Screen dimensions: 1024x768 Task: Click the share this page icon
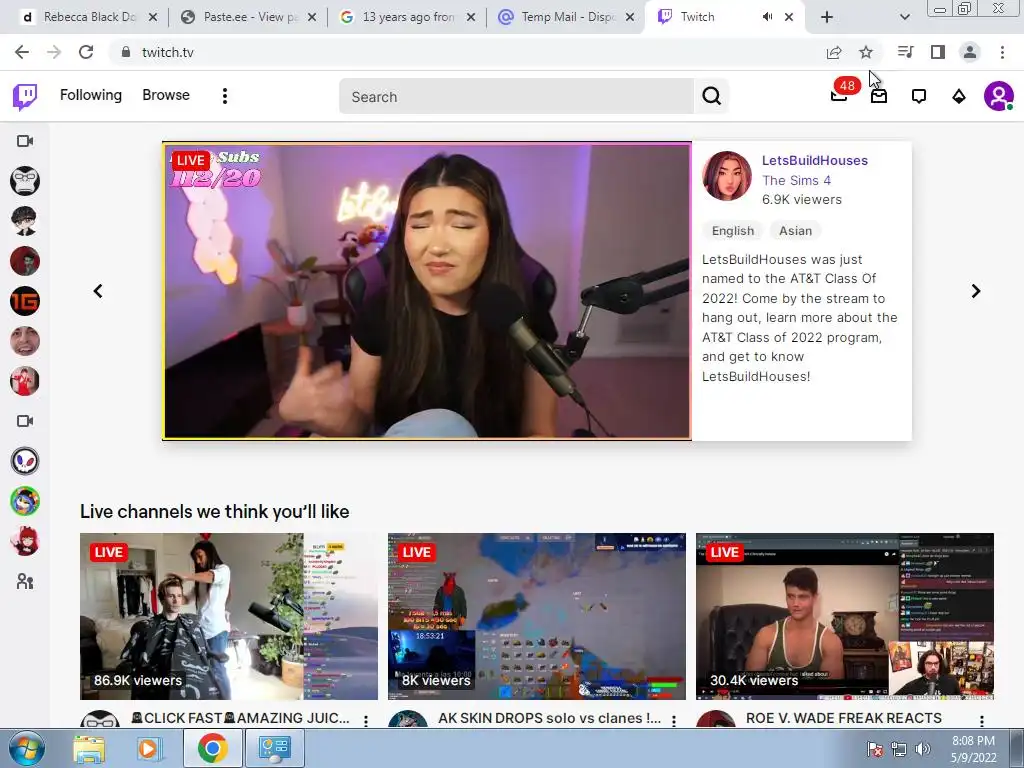(x=834, y=53)
